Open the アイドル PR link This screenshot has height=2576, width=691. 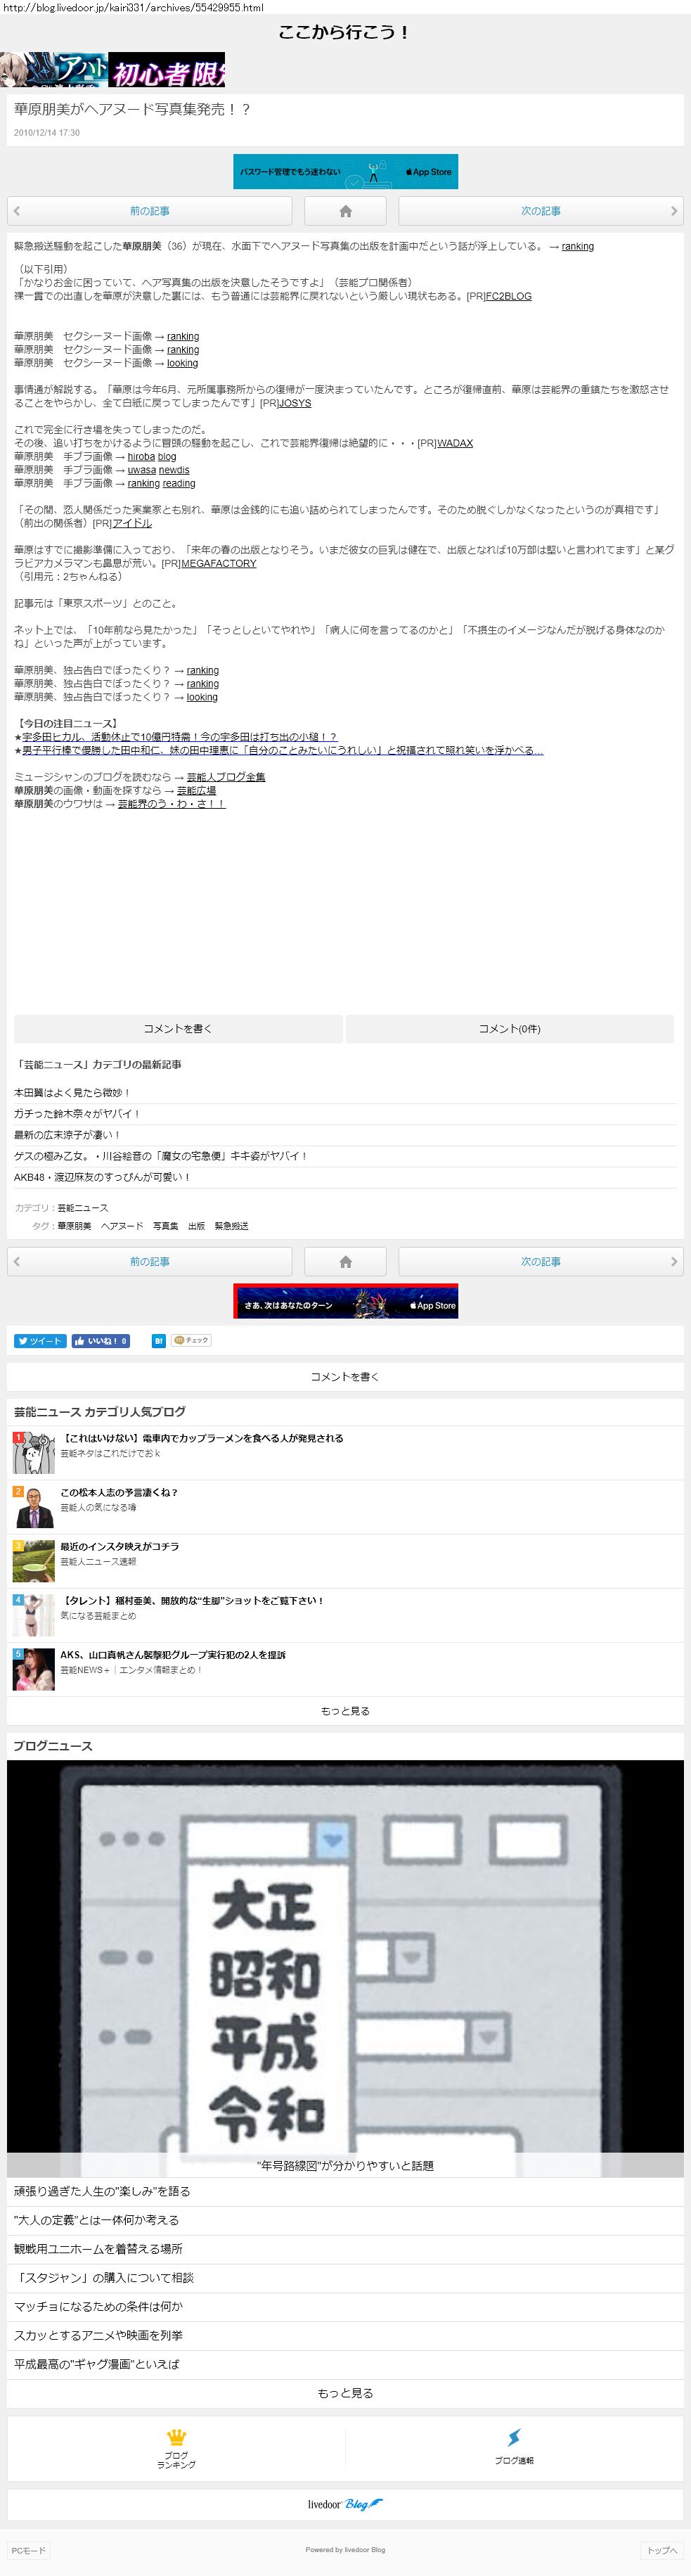132,523
